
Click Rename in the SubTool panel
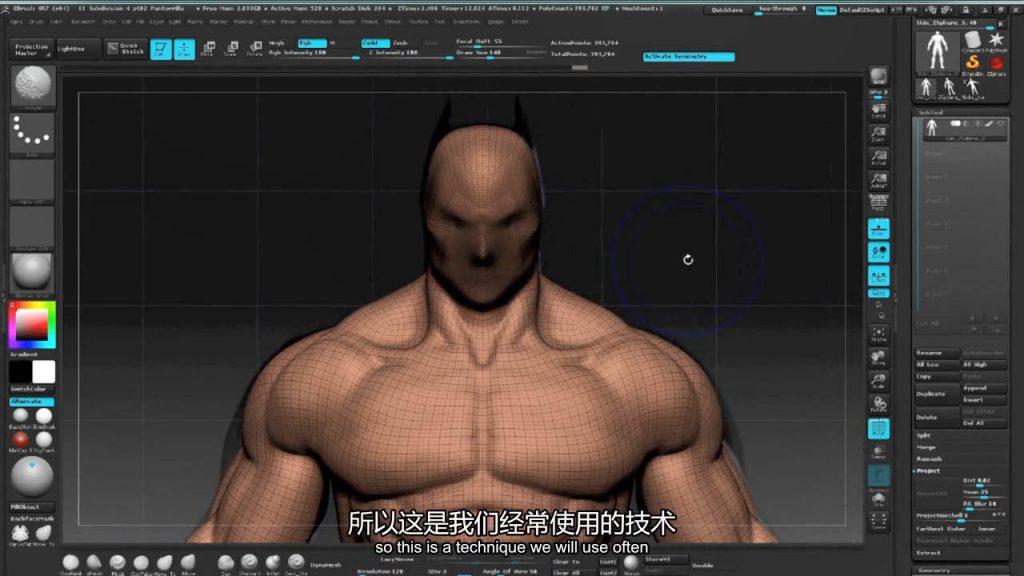[938, 353]
